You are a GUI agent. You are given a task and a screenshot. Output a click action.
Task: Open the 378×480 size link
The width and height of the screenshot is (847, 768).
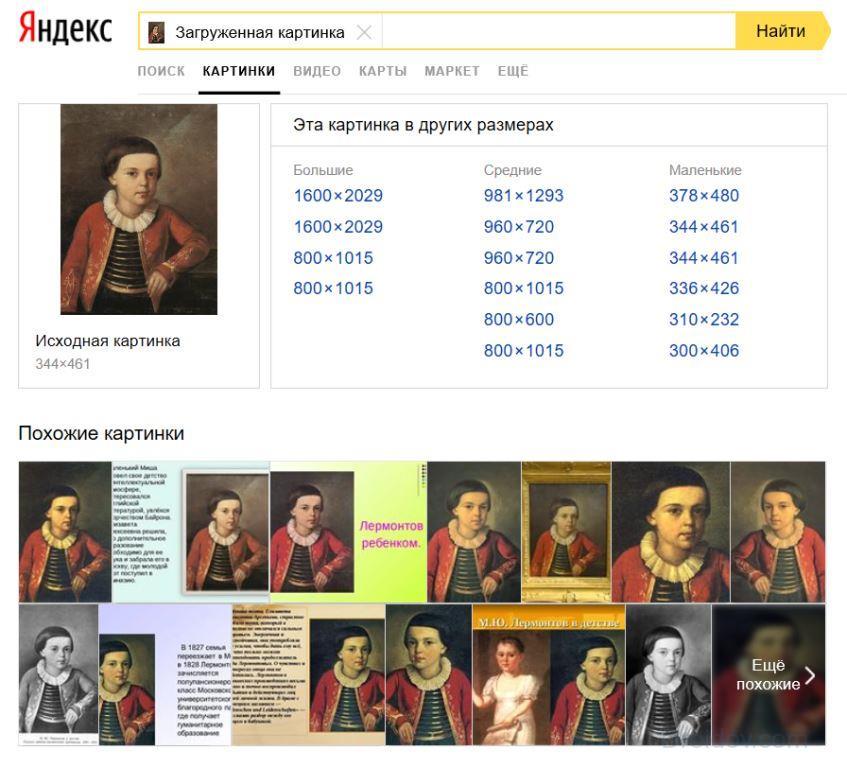coord(704,196)
